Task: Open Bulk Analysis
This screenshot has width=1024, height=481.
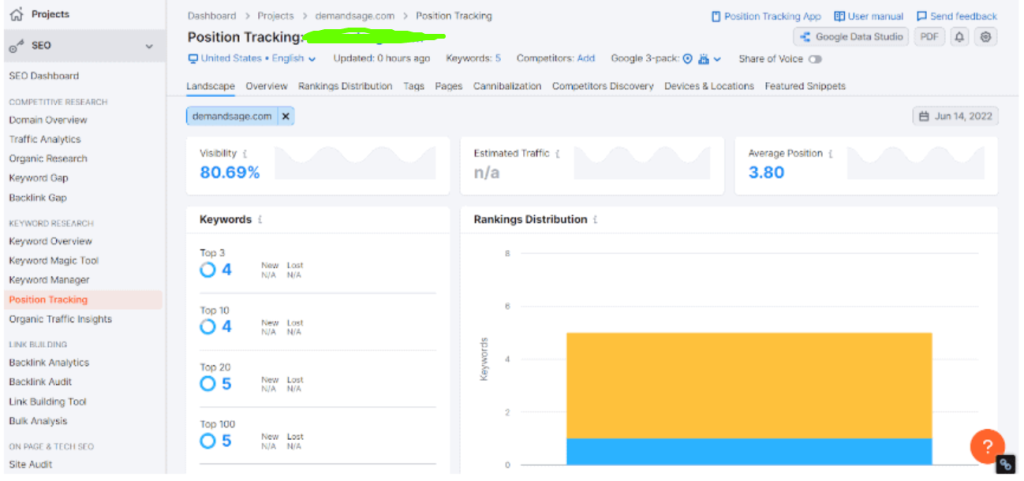Action: click(x=38, y=421)
